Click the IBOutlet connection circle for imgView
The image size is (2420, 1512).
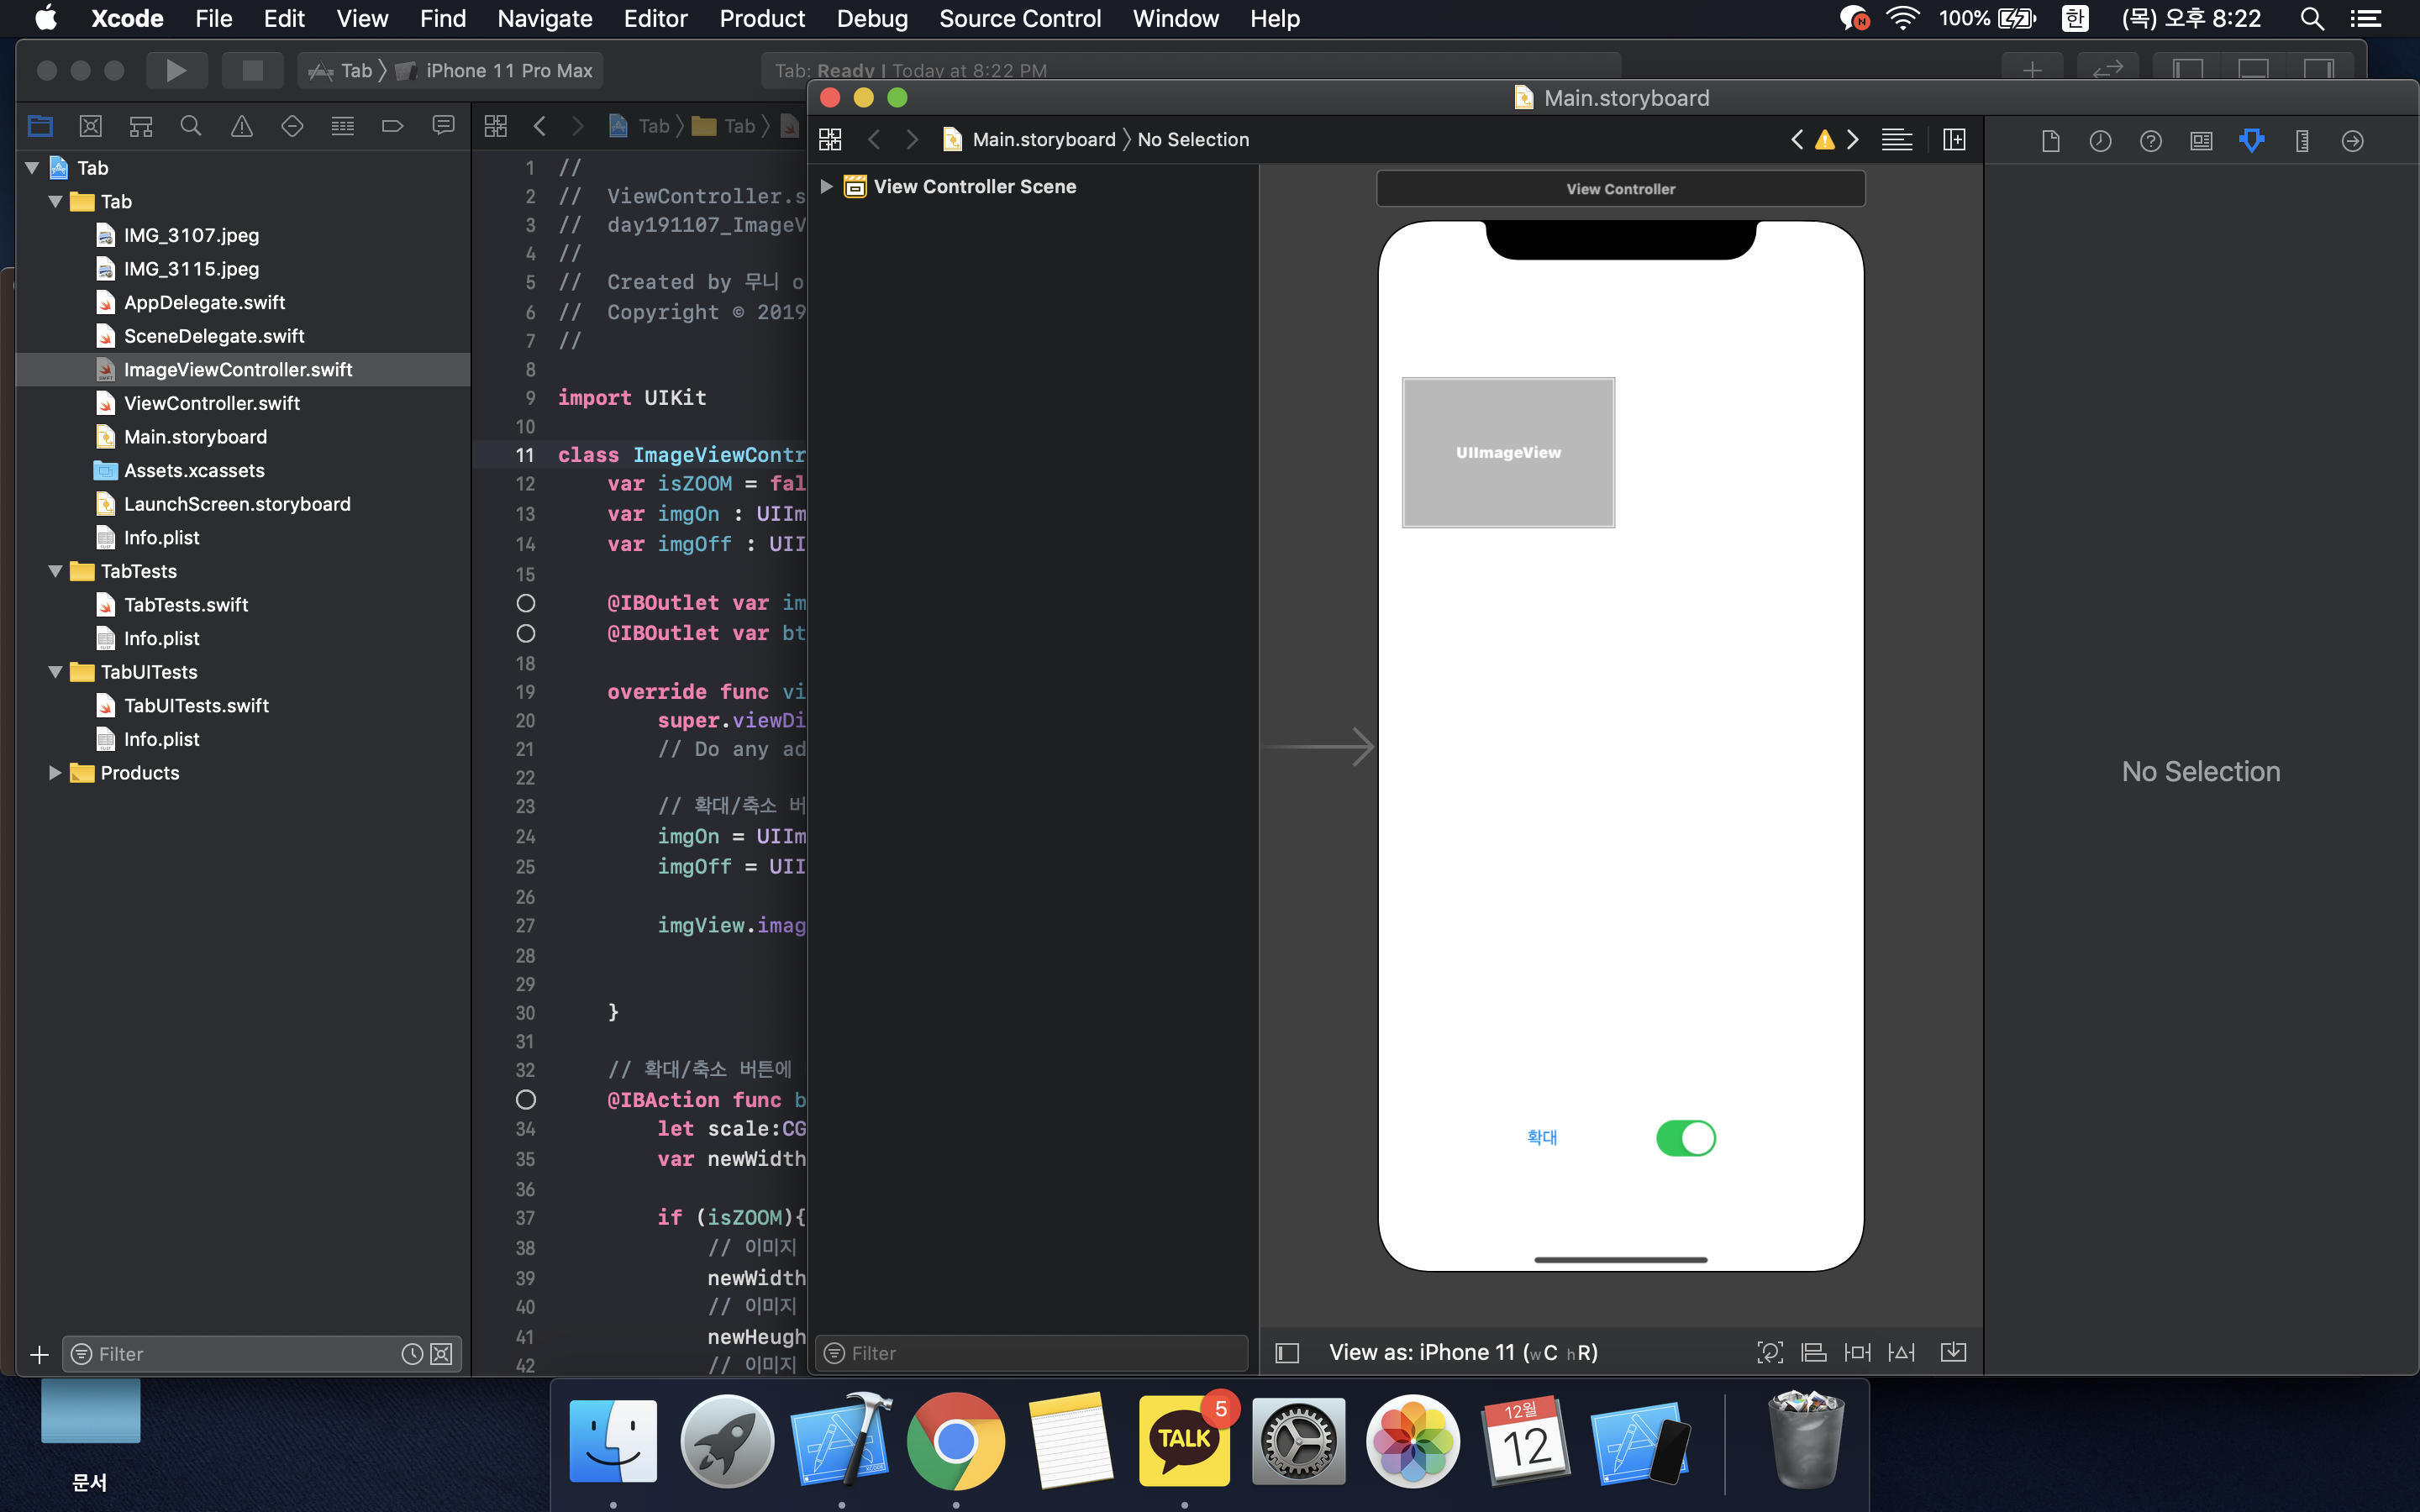point(525,603)
